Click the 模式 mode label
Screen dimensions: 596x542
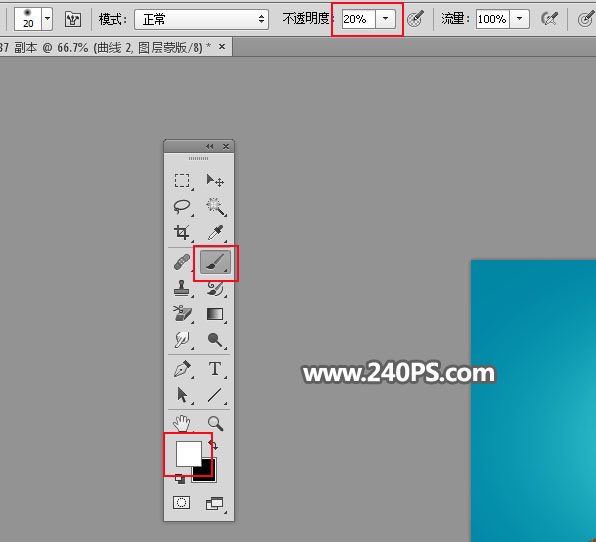[113, 19]
